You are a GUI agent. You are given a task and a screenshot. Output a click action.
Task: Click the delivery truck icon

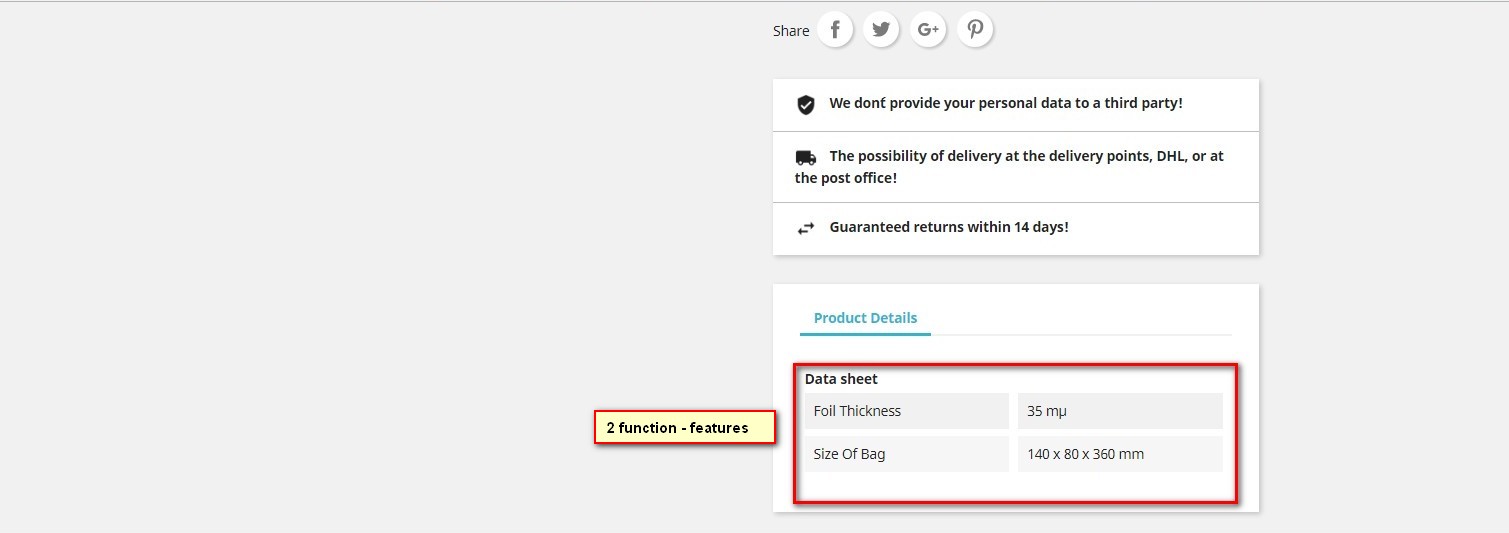click(806, 157)
